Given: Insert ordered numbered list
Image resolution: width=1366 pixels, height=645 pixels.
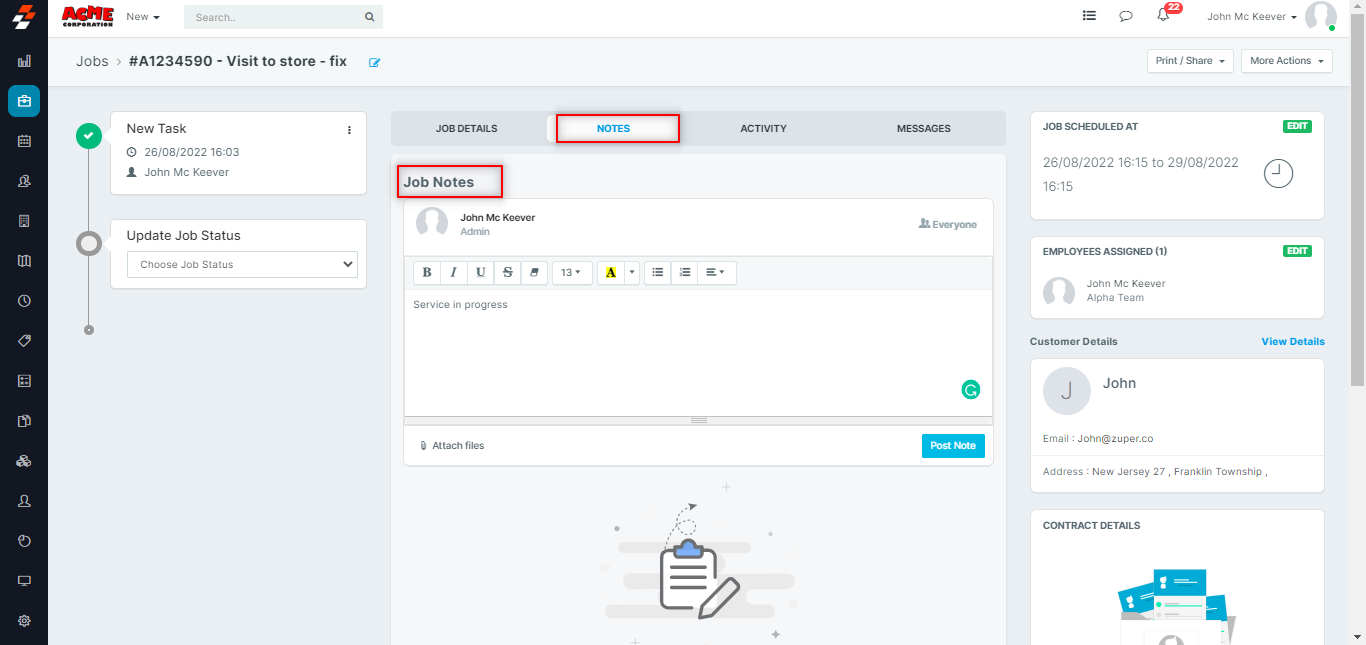Looking at the screenshot, I should coord(684,272).
